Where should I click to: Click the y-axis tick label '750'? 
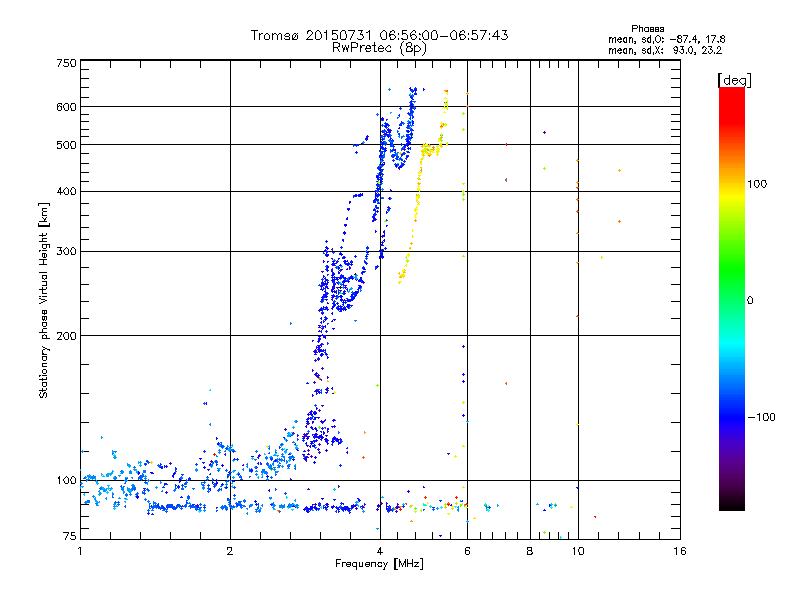(67, 63)
